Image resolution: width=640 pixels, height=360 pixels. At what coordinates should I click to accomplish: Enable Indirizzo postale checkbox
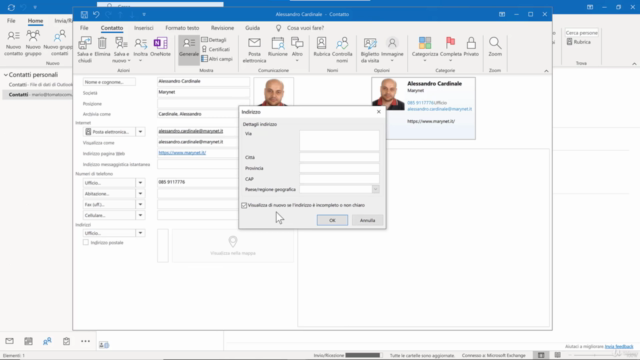click(x=86, y=242)
